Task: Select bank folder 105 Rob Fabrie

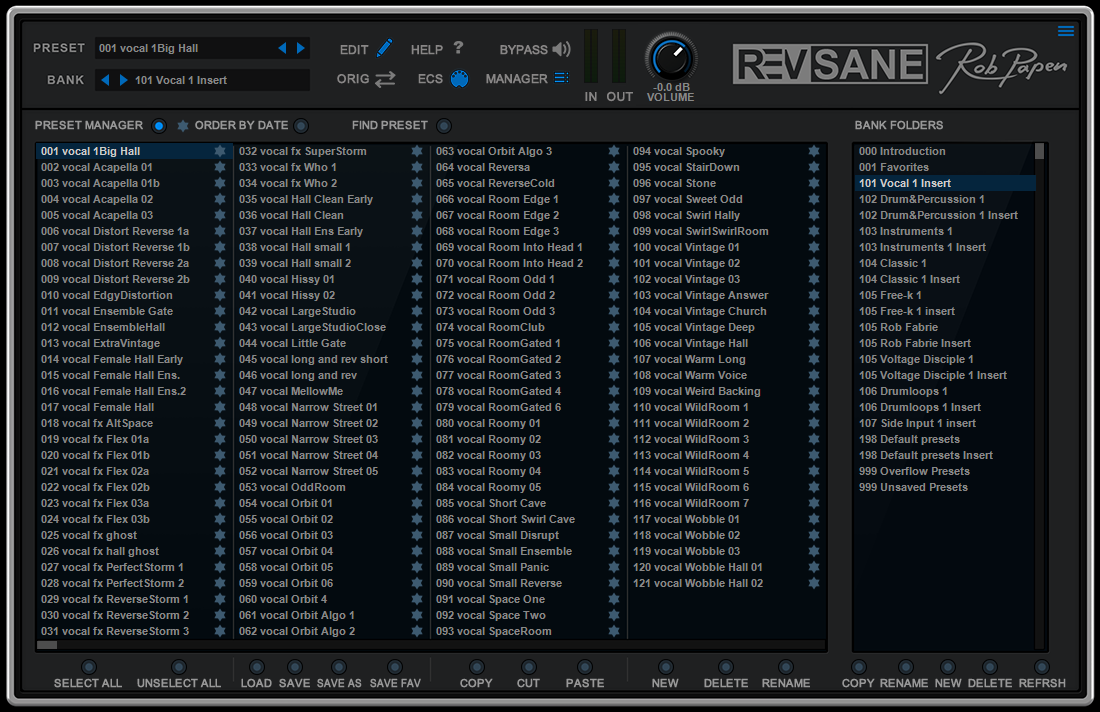Action: (944, 327)
